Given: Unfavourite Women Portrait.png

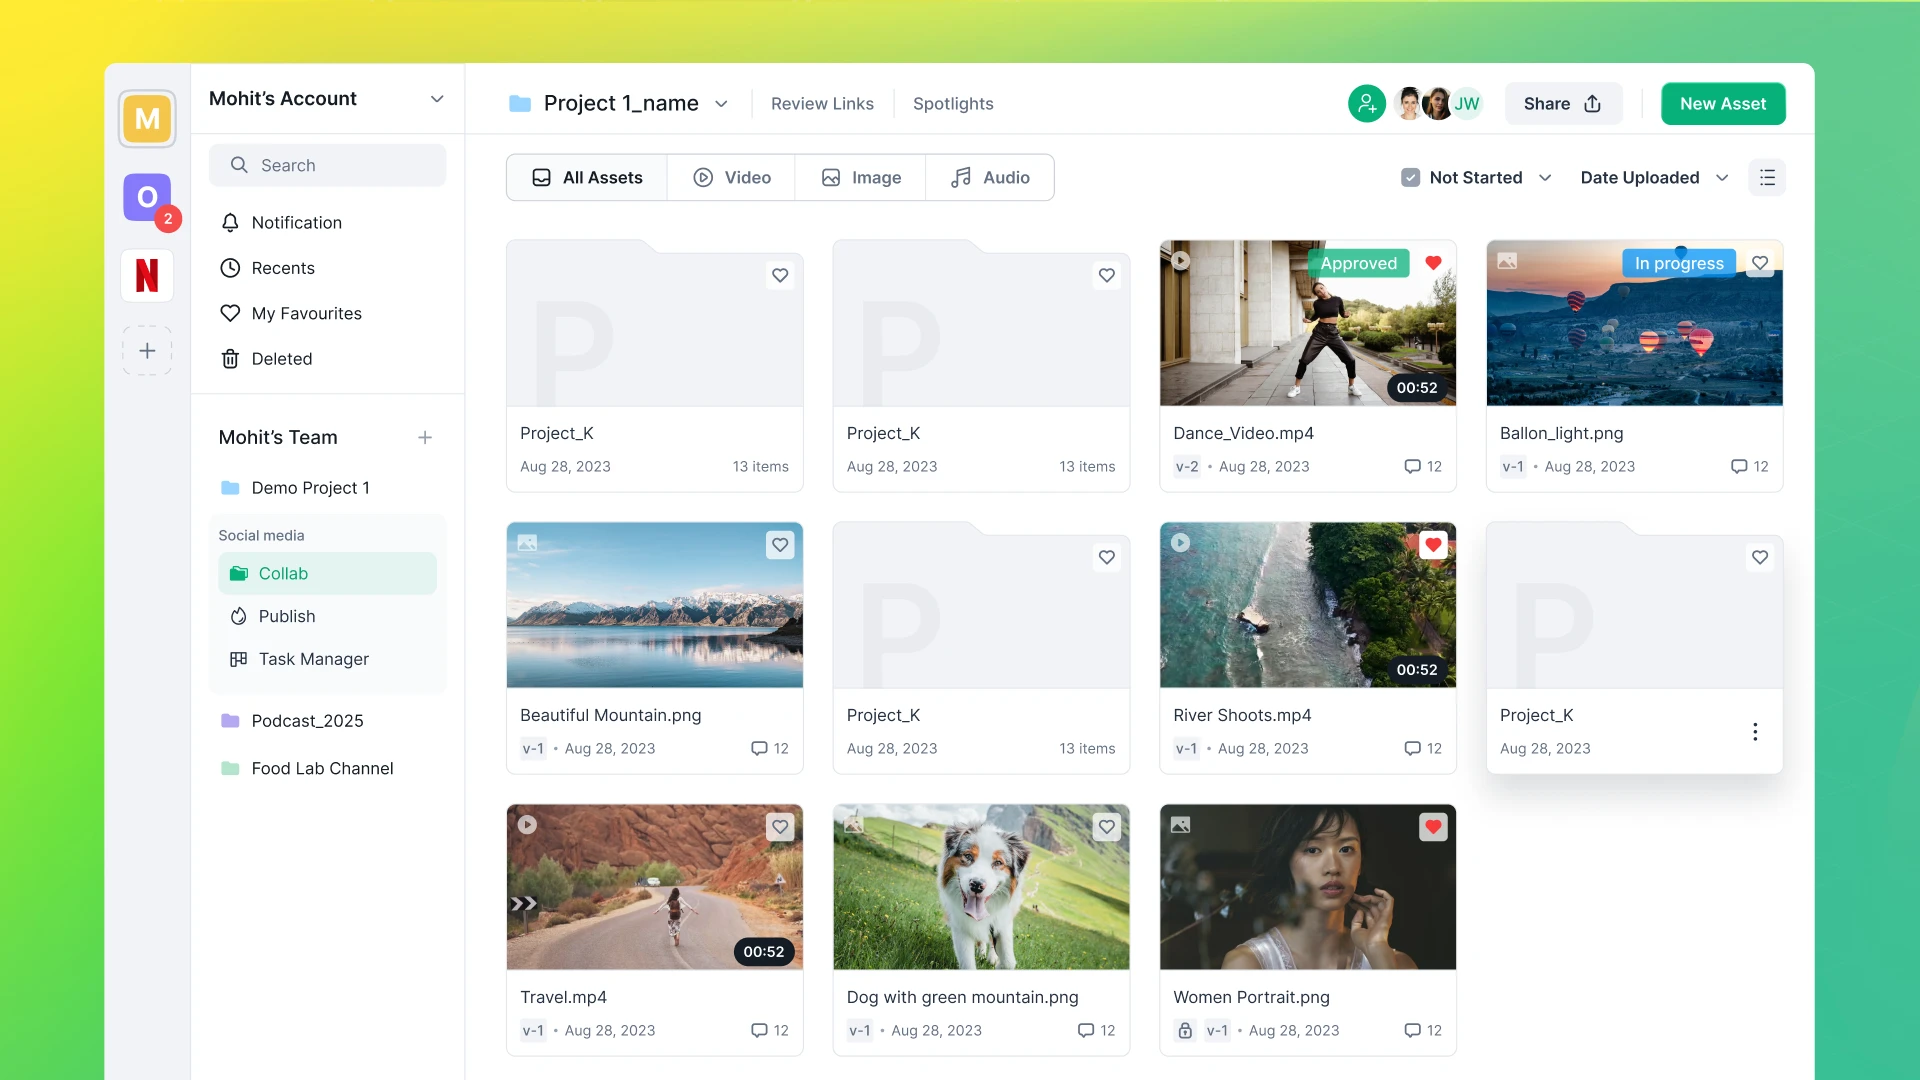Looking at the screenshot, I should [x=1433, y=827].
